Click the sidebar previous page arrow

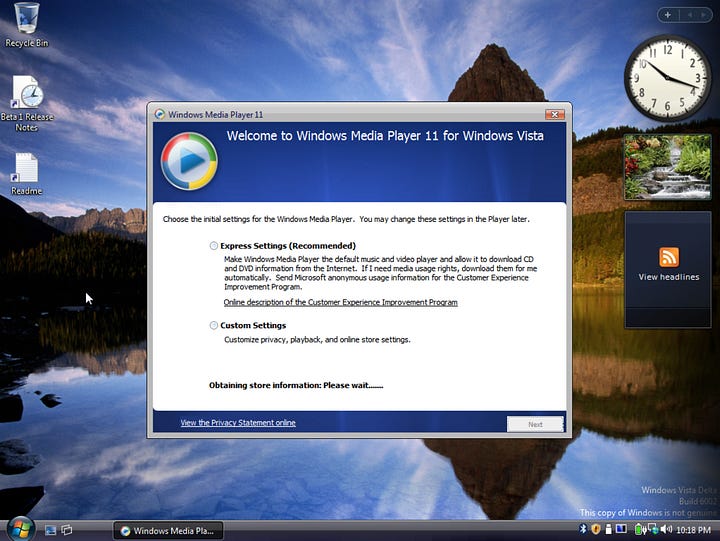(689, 15)
